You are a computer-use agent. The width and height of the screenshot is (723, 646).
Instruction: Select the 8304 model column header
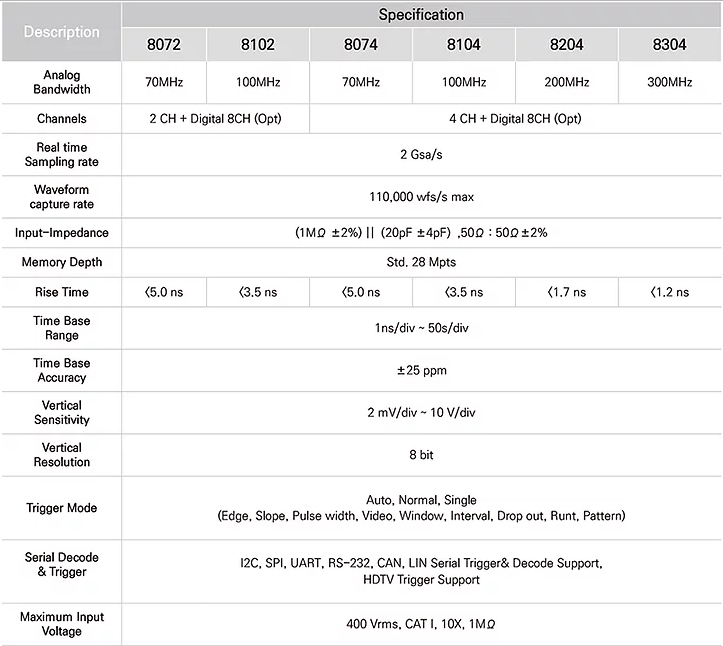pos(669,45)
